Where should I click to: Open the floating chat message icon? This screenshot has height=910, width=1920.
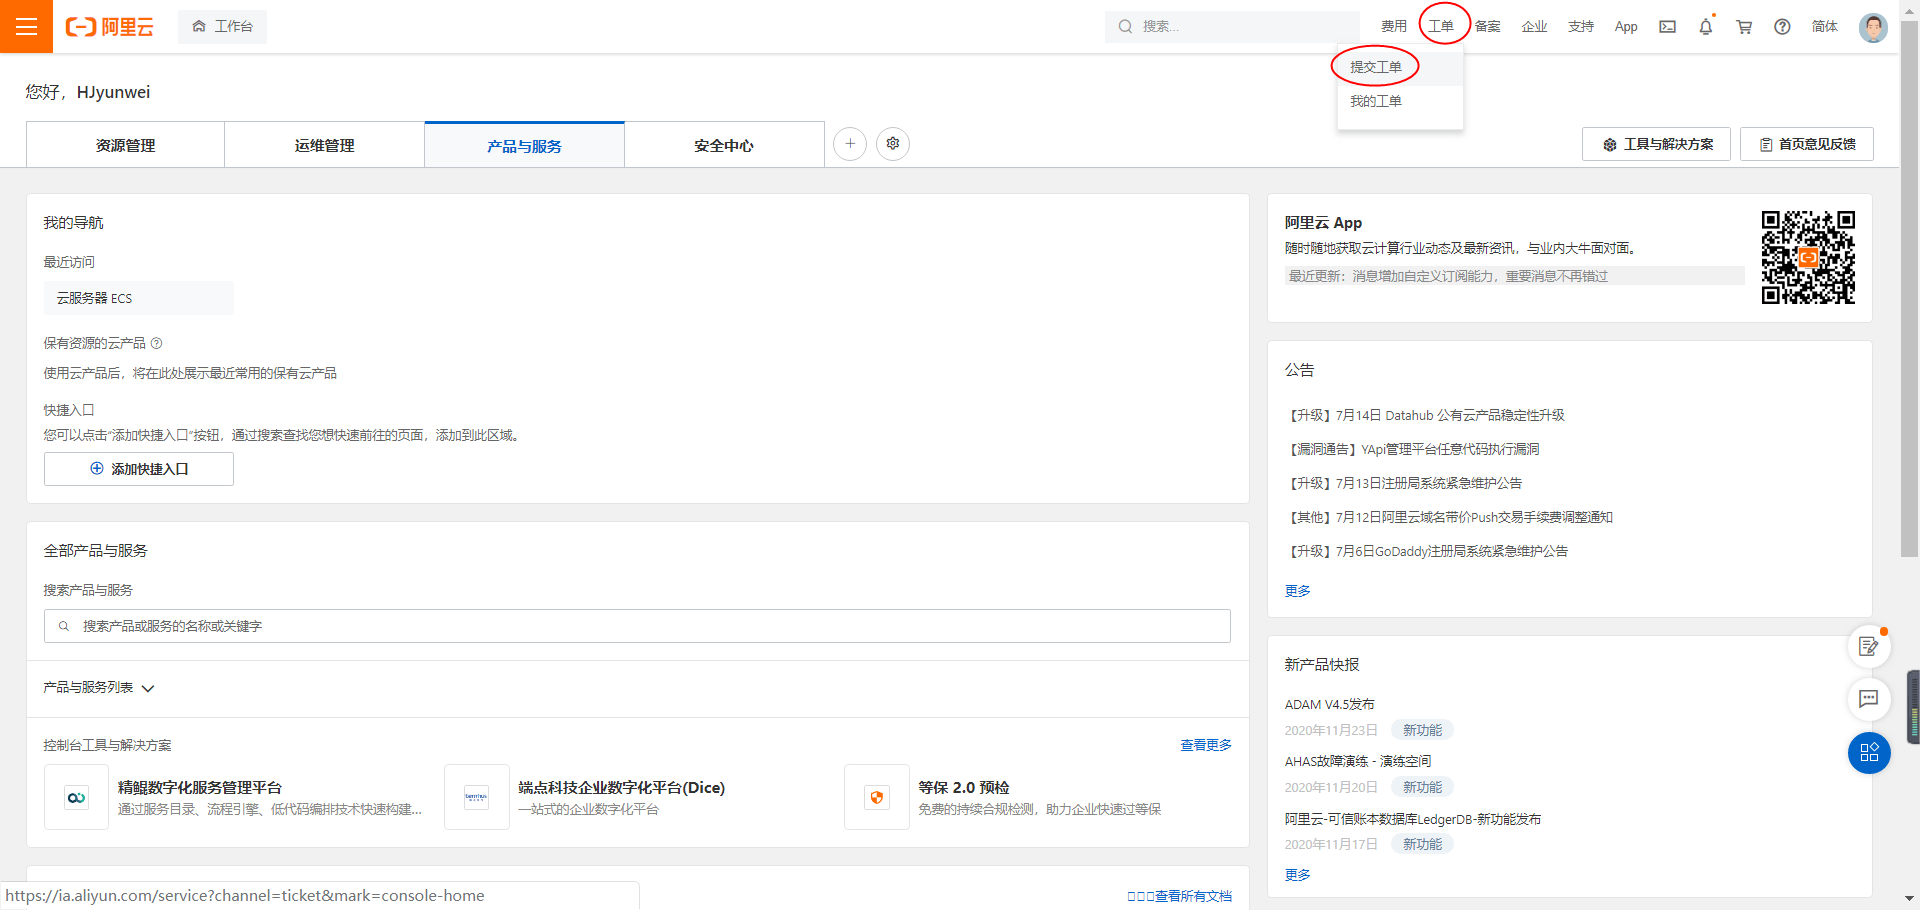1868,699
